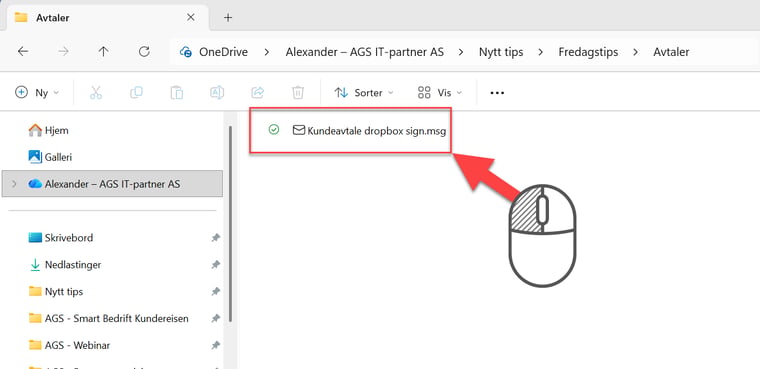The height and width of the screenshot is (369, 760).
Task: Click the folder icon on Avtaler tab
Action: pos(21,17)
